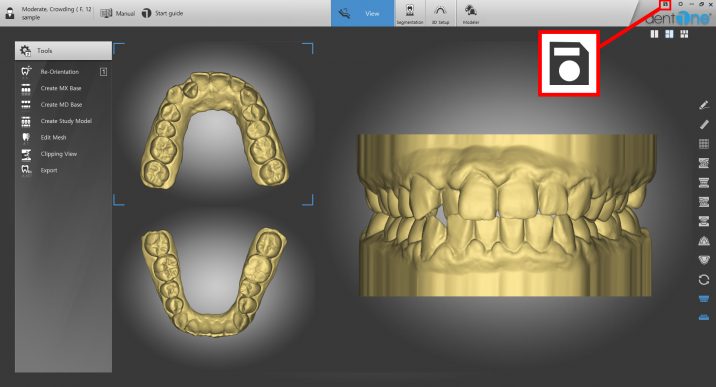Select the drawing pen tool on right toolbar
Screen dimensions: 716x387
(704, 105)
